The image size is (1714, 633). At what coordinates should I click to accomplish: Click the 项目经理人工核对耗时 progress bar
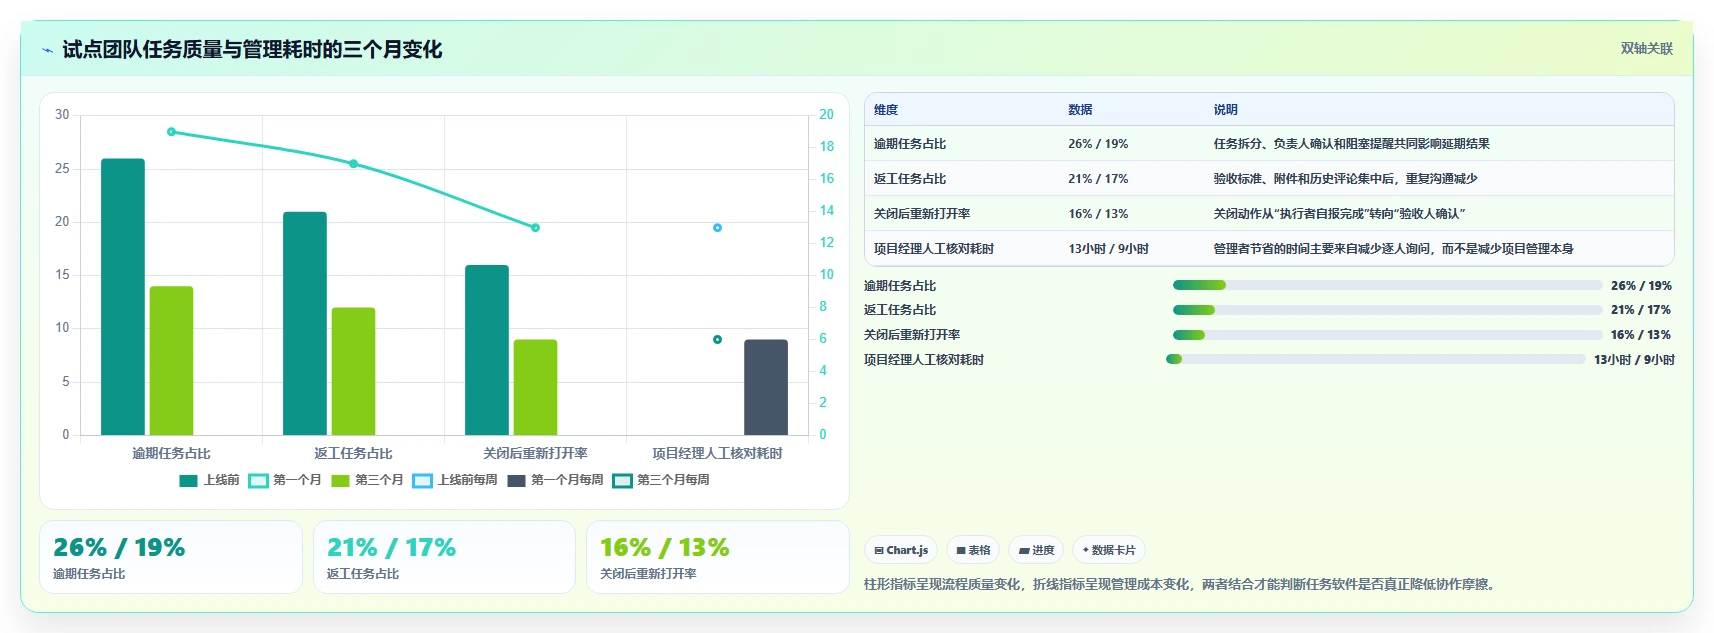[1376, 359]
